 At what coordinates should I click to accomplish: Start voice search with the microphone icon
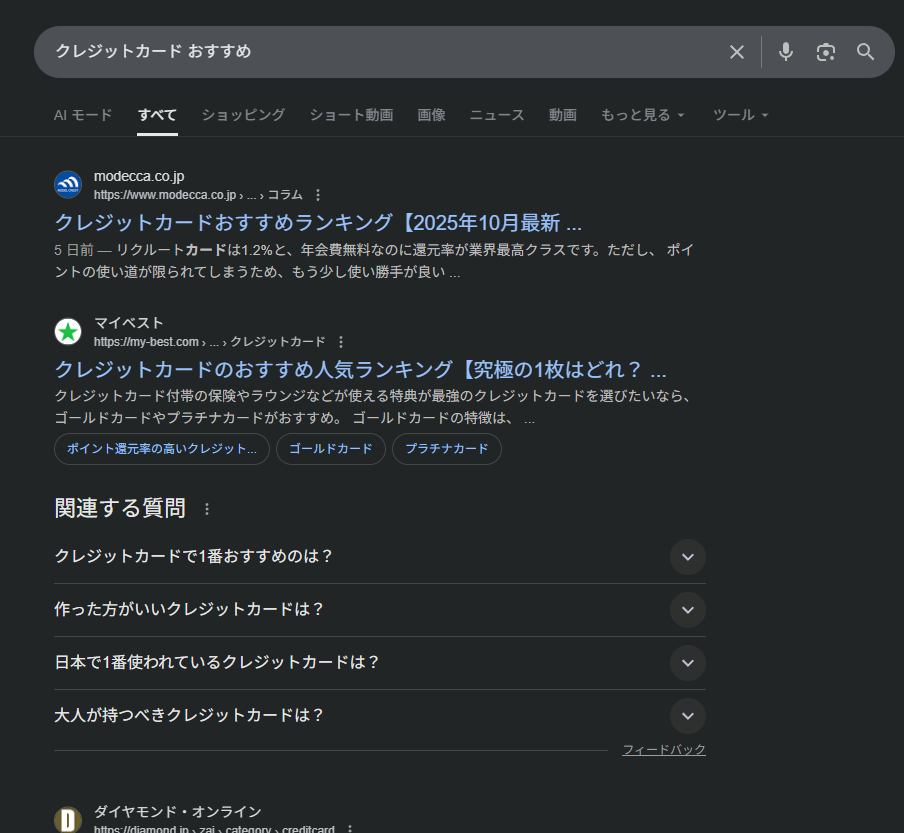click(786, 52)
